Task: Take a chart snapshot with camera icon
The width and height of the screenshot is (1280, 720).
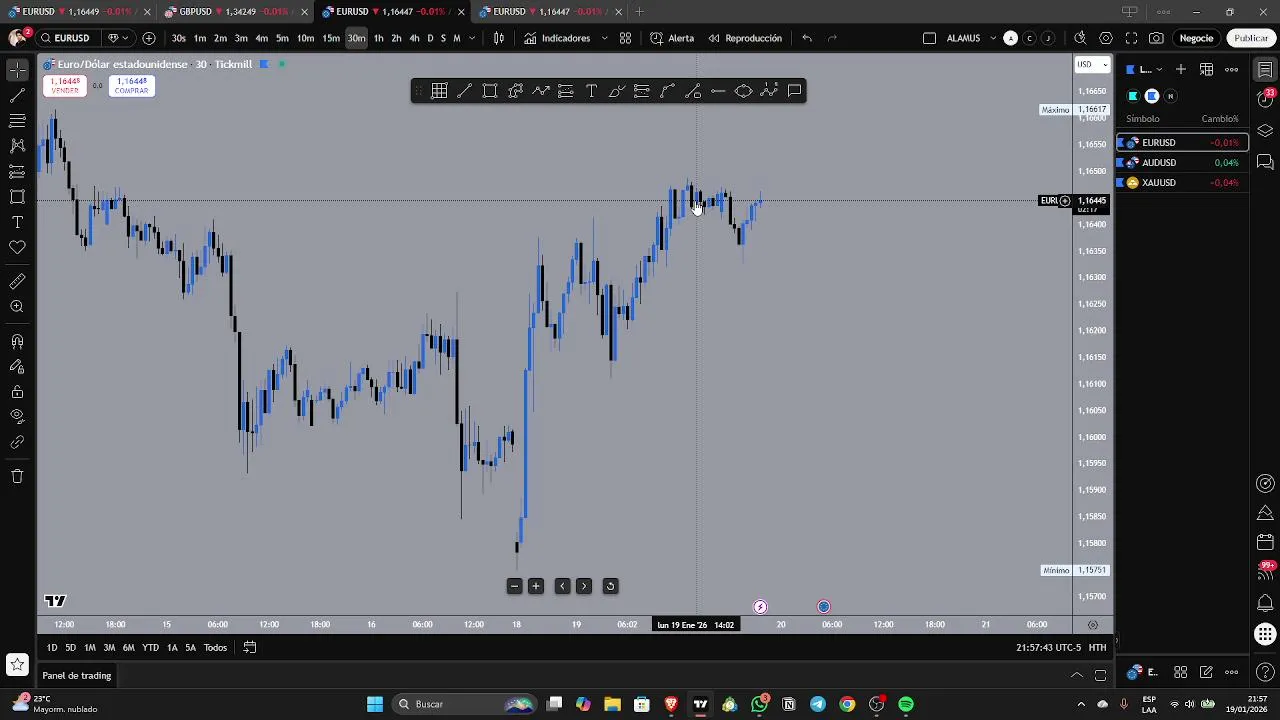Action: tap(1156, 38)
